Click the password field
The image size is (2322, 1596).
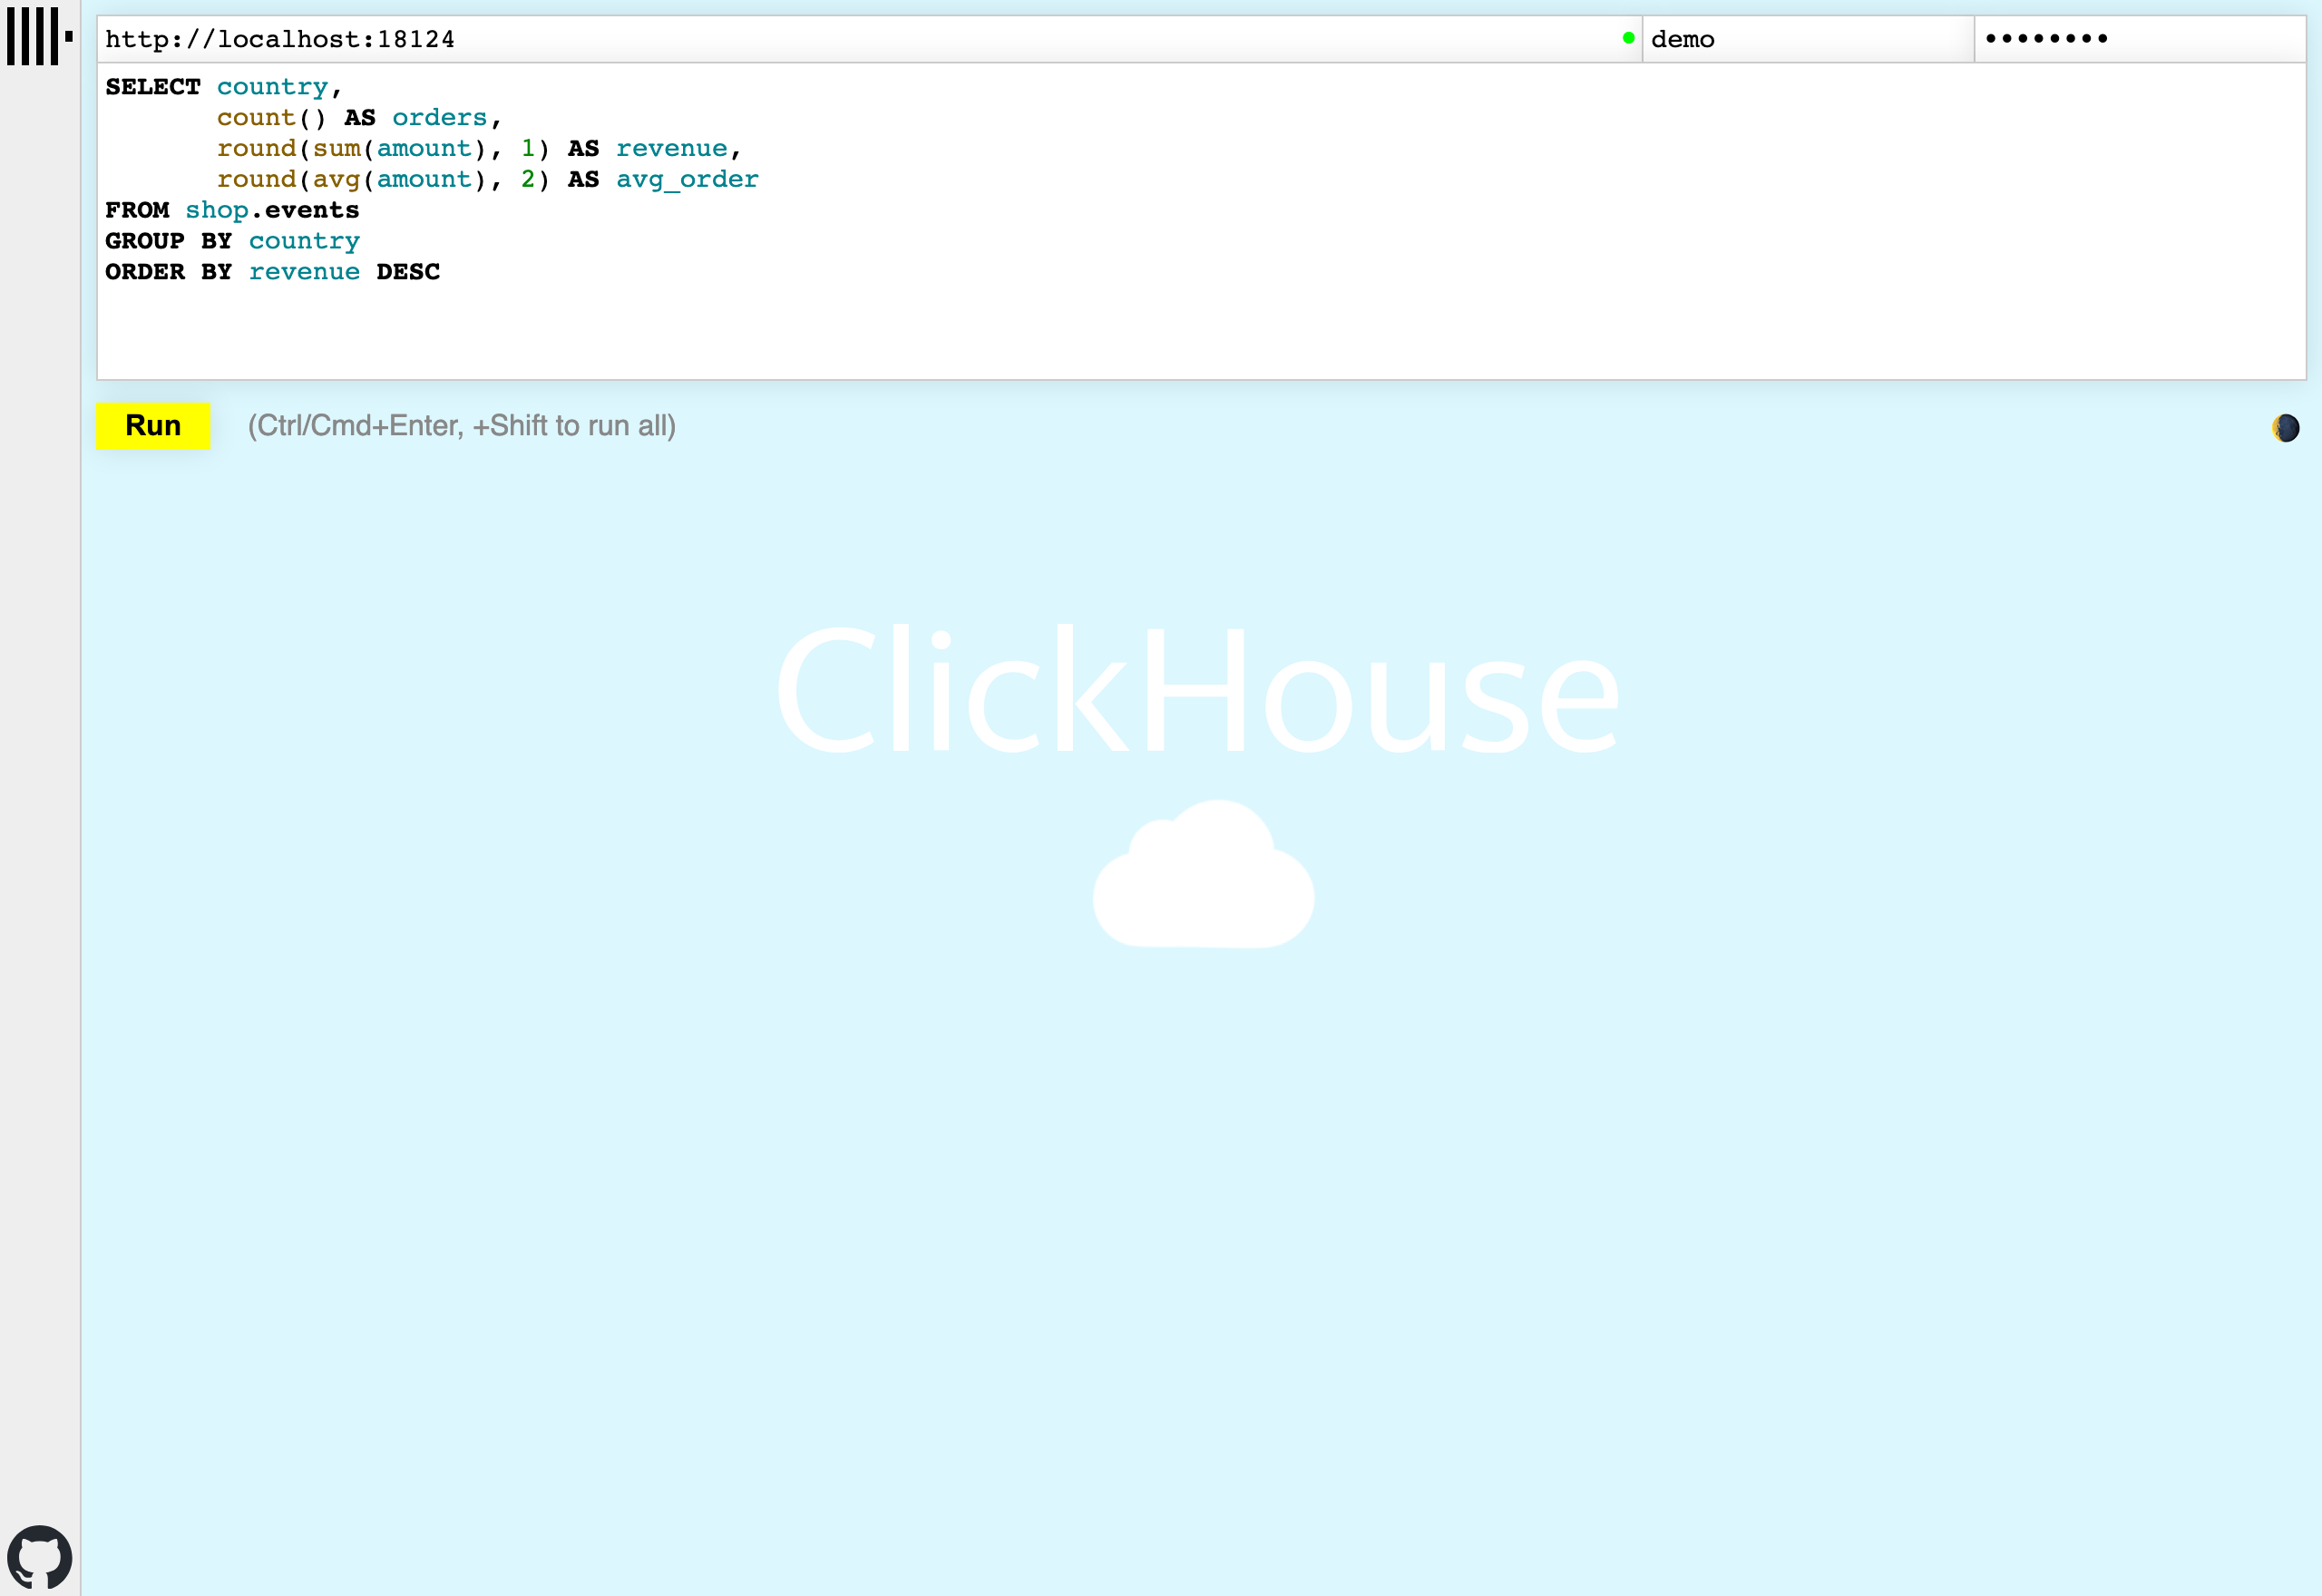tap(2140, 39)
